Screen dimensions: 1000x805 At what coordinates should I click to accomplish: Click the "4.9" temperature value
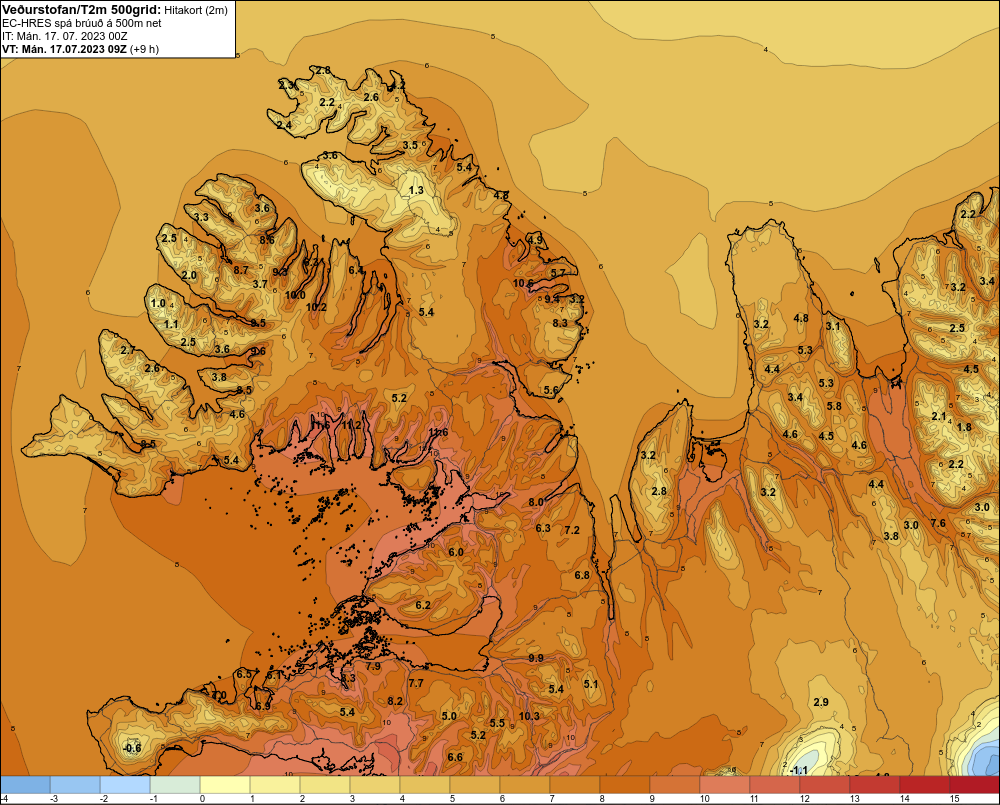click(535, 240)
